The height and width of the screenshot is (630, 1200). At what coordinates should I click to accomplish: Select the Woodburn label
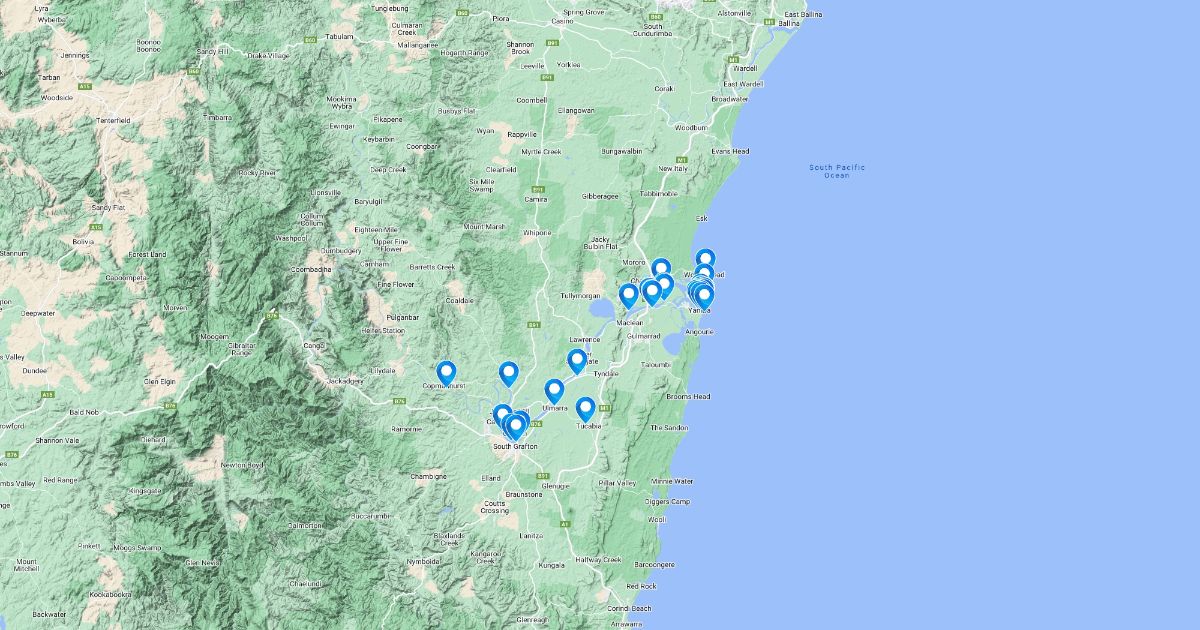tap(691, 128)
